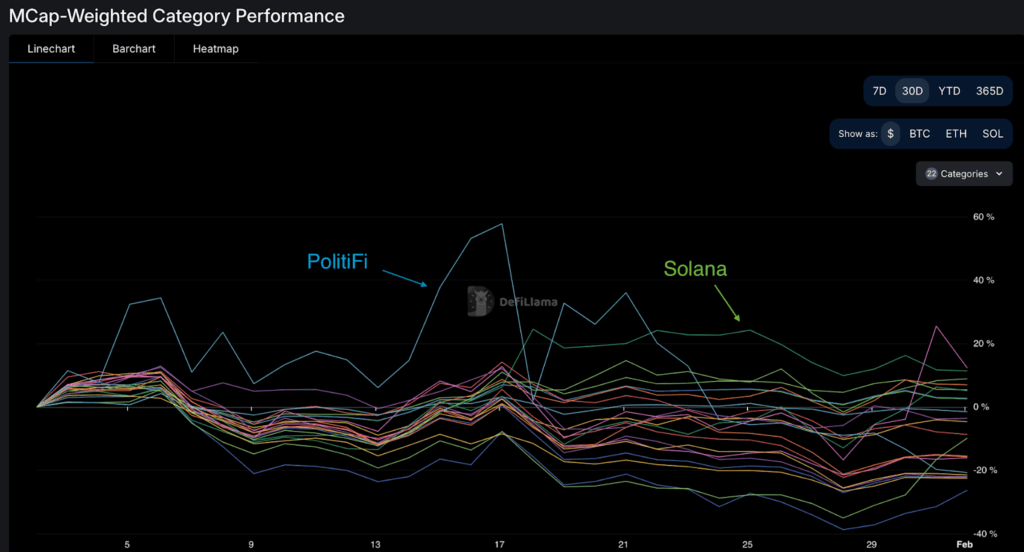Expand the Categories chevron arrow
1024x552 pixels.
pyautogui.click(x=999, y=174)
